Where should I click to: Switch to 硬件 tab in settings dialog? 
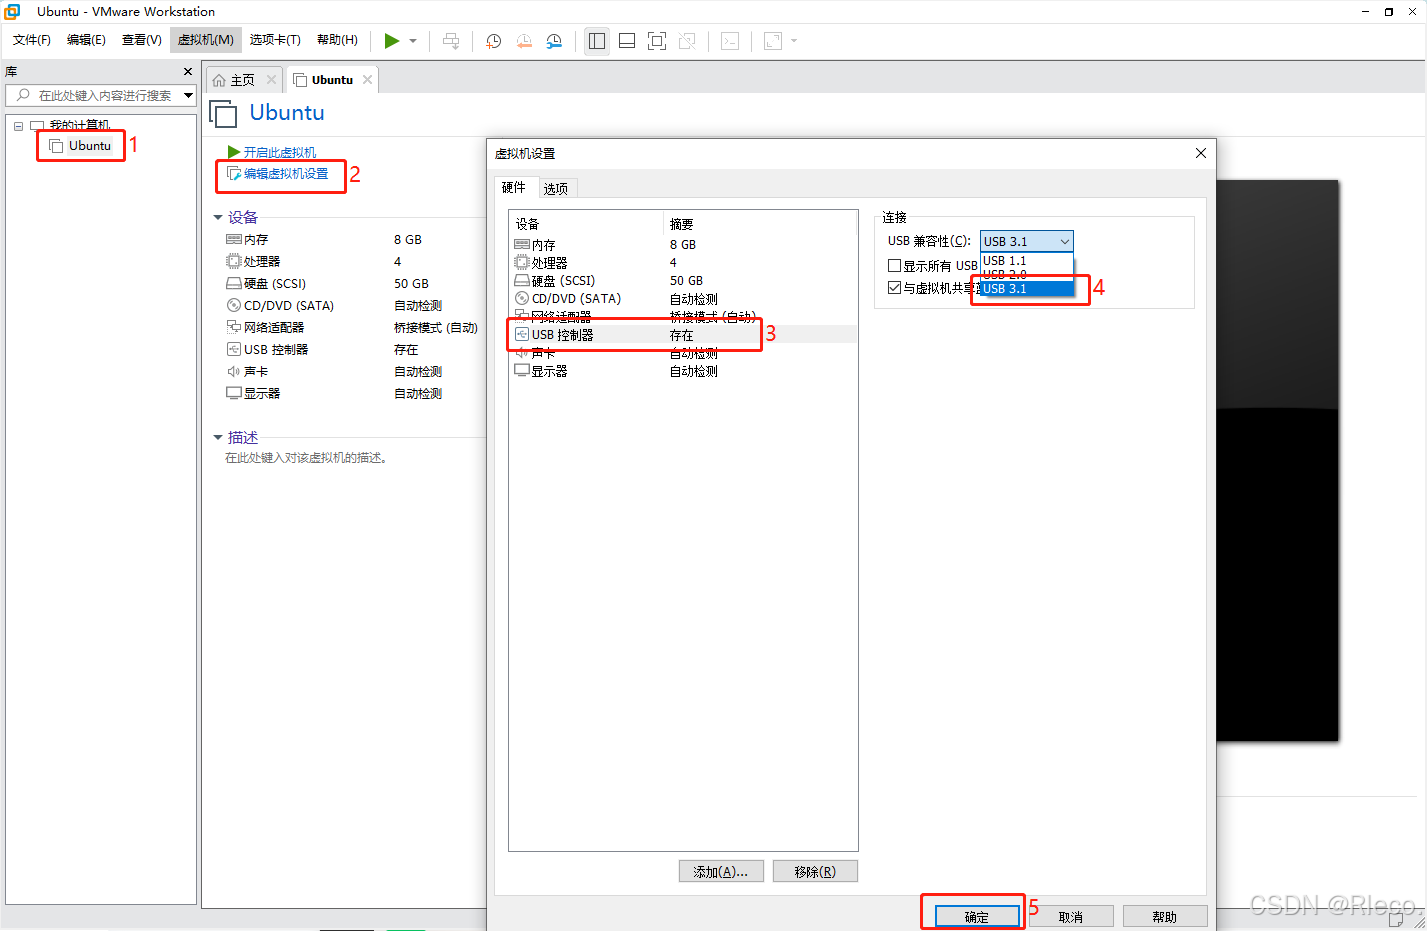point(514,188)
